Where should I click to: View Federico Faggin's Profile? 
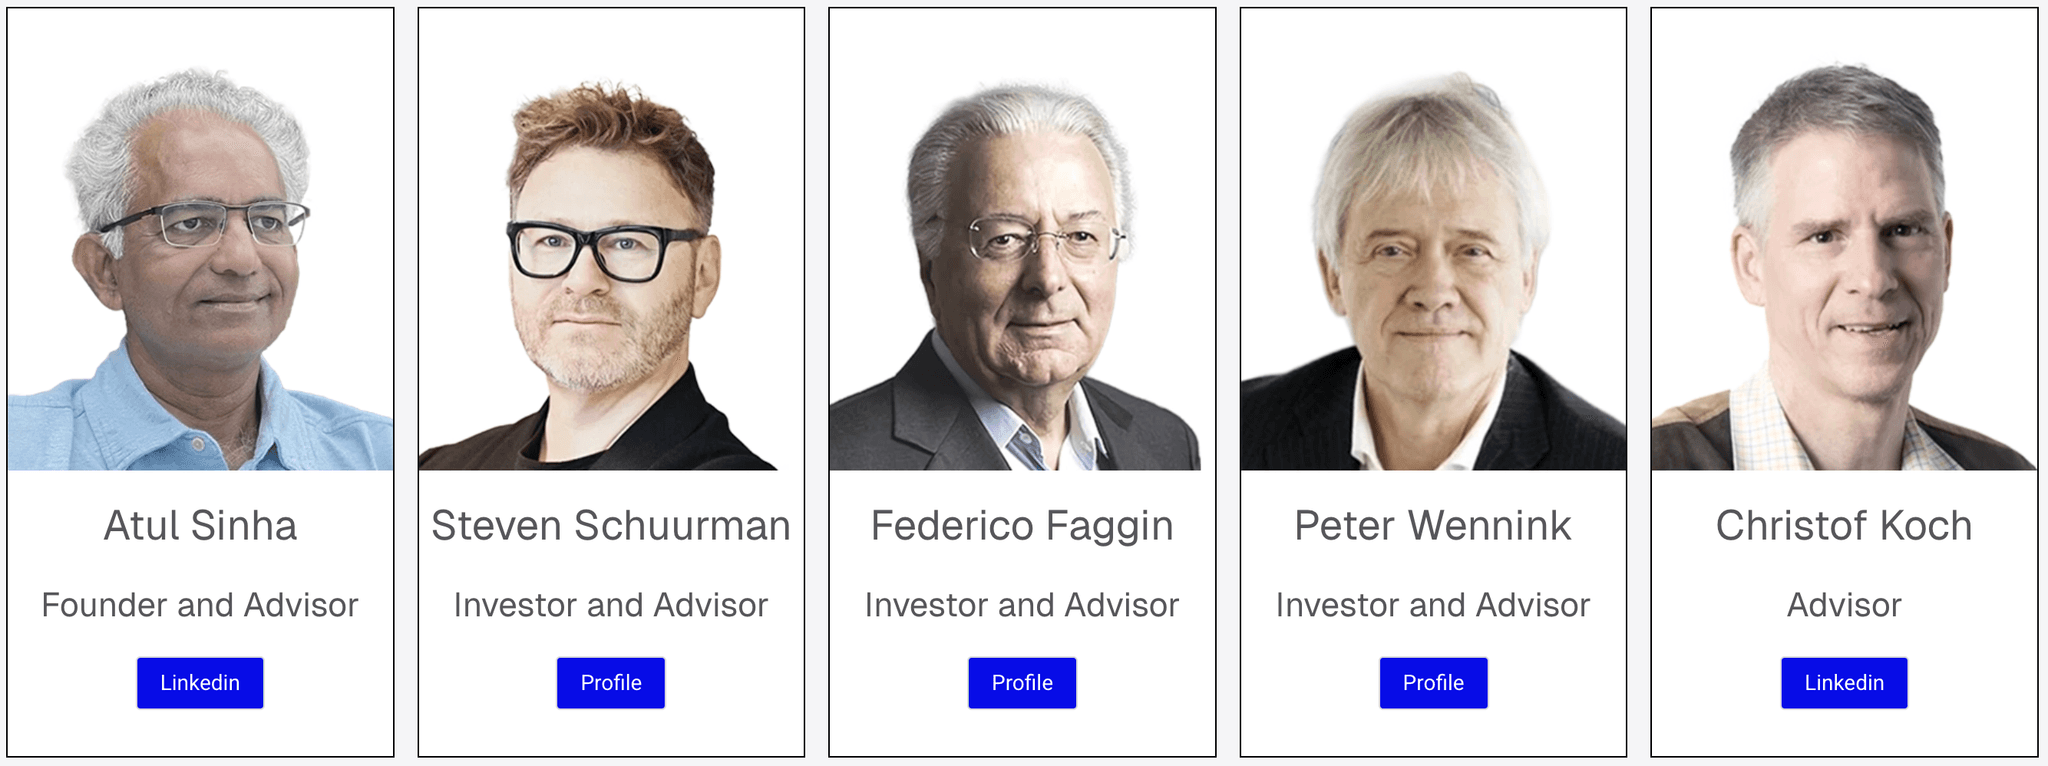1021,682
